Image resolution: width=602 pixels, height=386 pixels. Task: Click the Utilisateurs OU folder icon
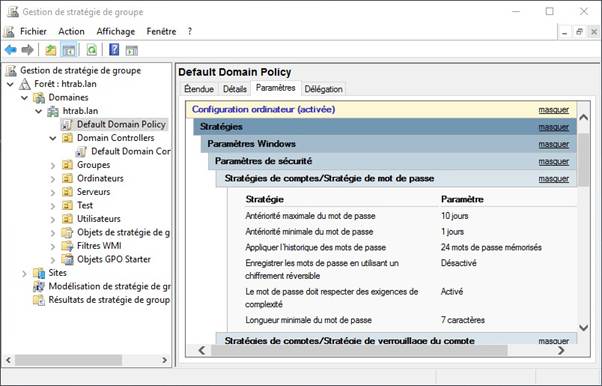pos(67,219)
